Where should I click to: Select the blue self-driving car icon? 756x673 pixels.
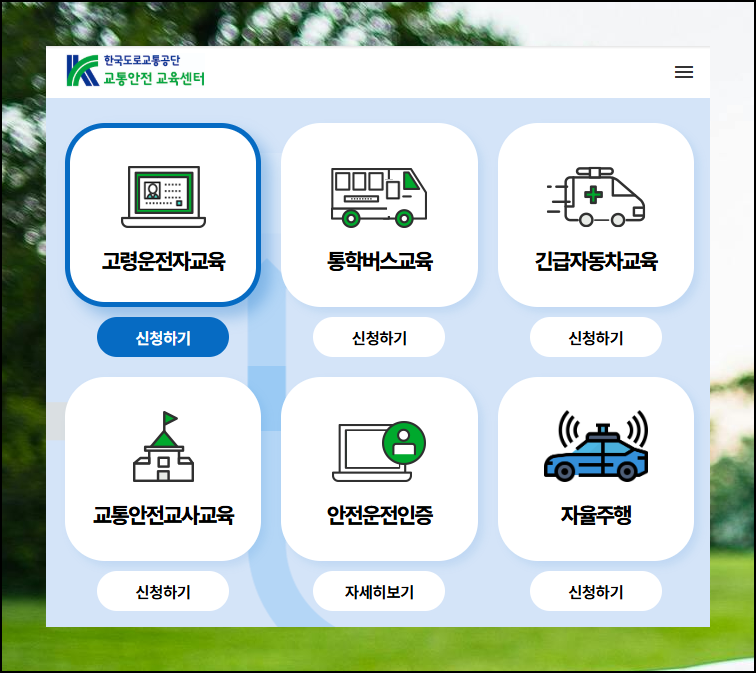point(596,446)
